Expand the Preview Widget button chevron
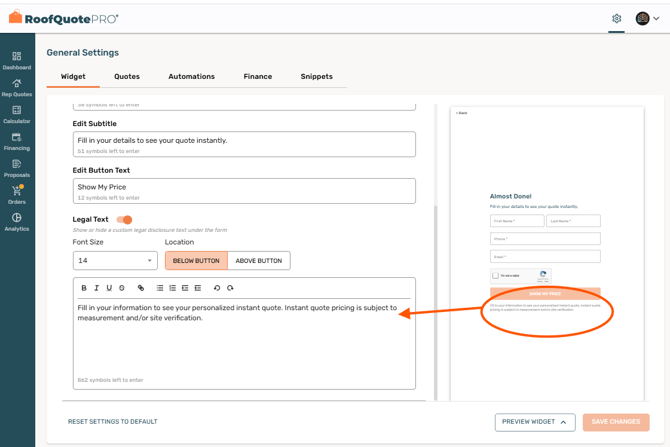 point(563,422)
